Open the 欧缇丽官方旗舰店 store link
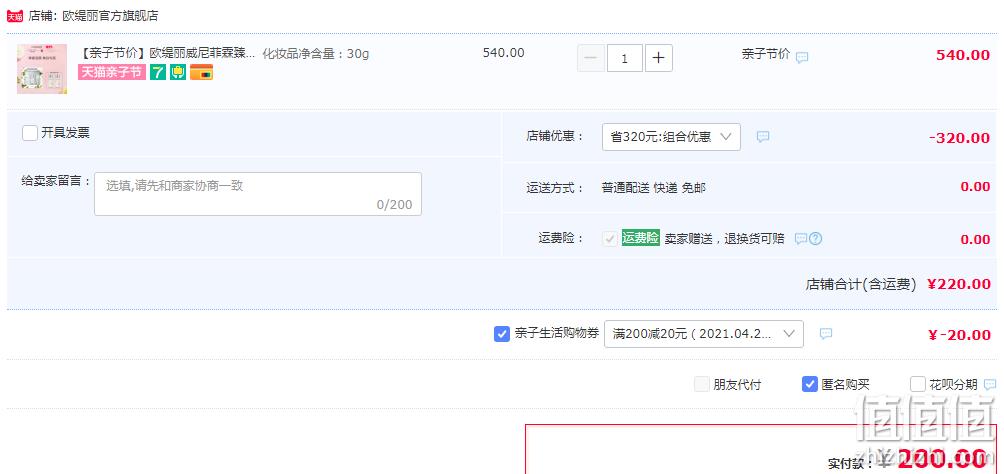The width and height of the screenshot is (1004, 474). click(110, 16)
